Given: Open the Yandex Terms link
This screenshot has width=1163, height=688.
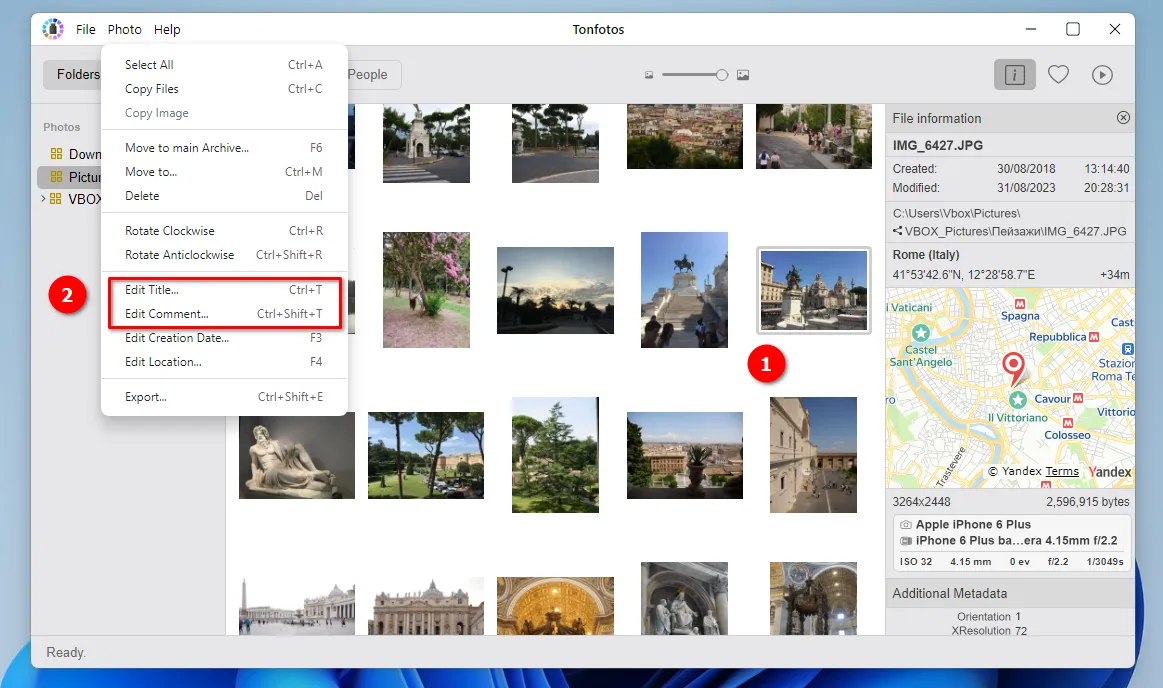Looking at the screenshot, I should [1062, 472].
